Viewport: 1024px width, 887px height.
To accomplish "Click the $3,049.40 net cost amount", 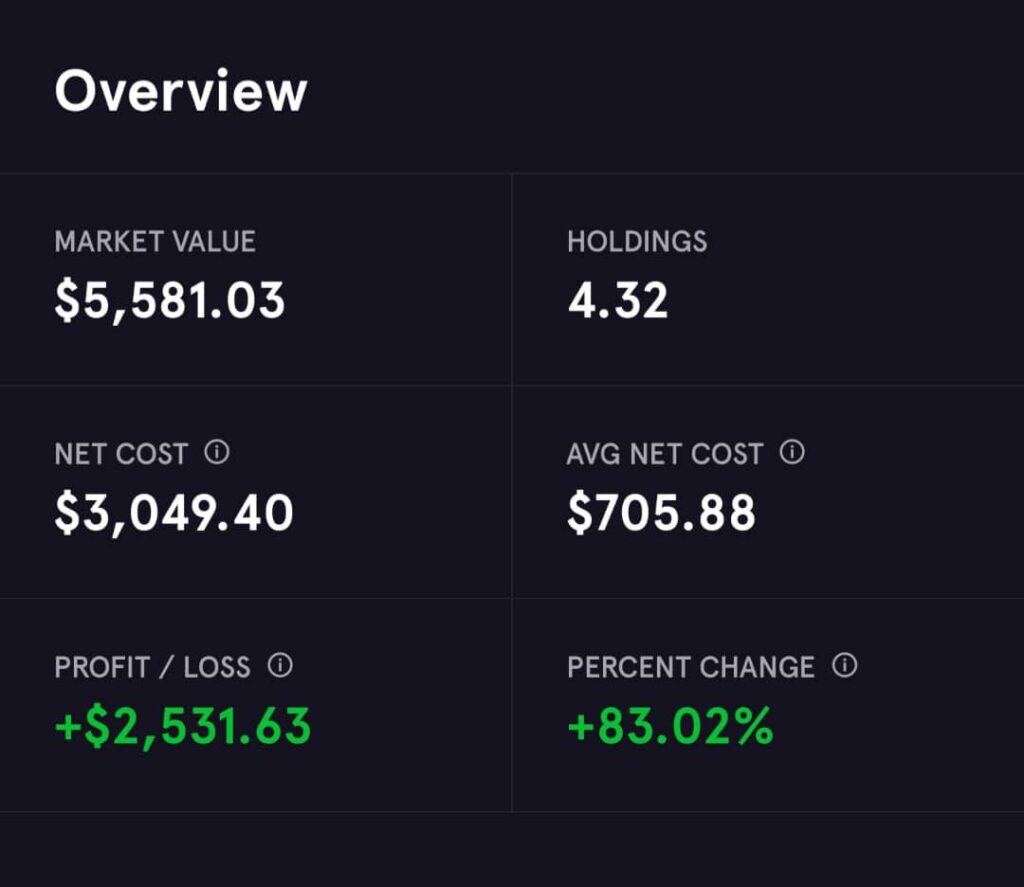I will click(174, 513).
